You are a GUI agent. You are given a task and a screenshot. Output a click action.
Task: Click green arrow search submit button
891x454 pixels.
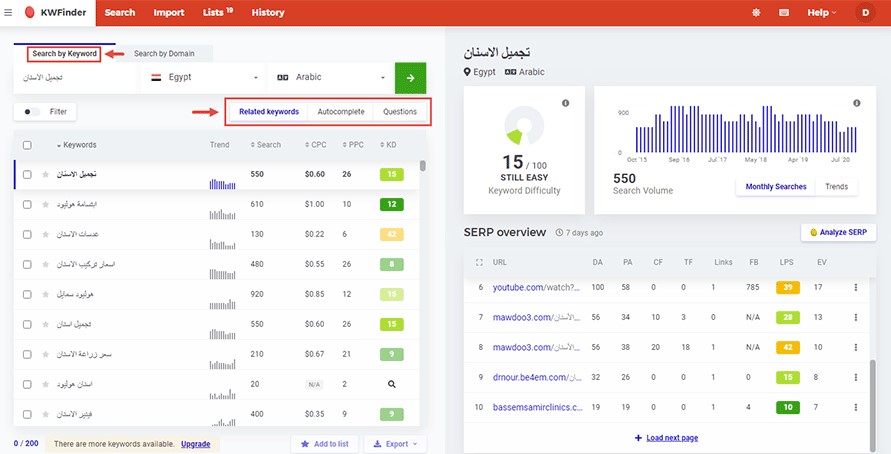coord(410,78)
